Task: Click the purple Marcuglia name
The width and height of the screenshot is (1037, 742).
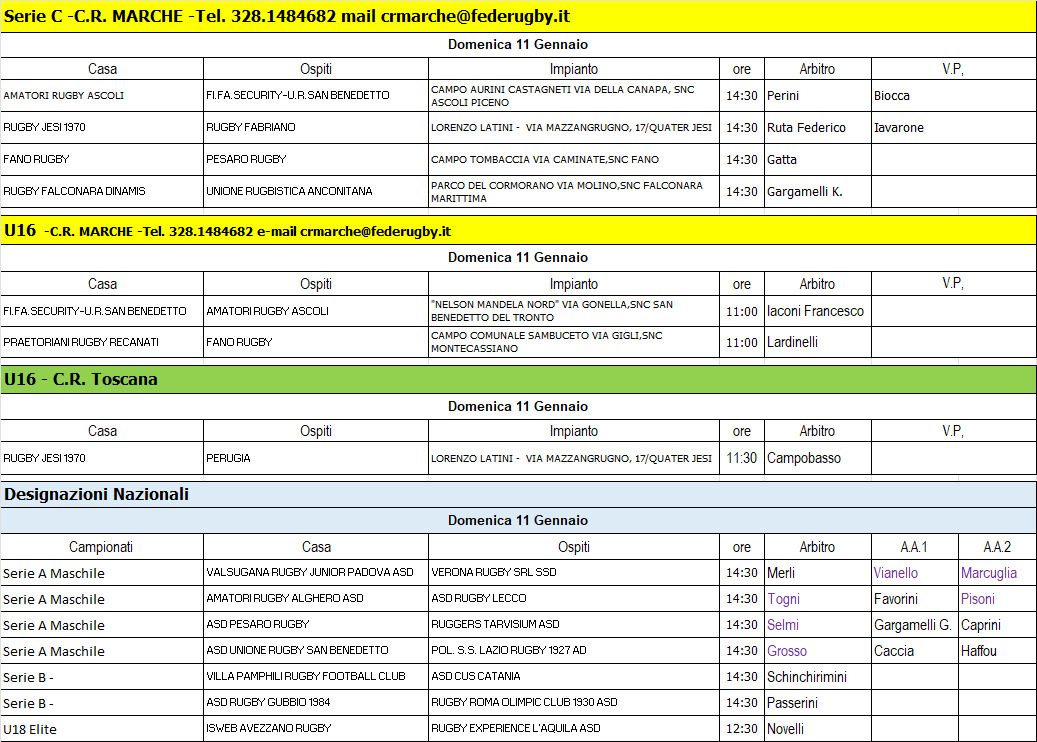Action: pyautogui.click(x=988, y=573)
